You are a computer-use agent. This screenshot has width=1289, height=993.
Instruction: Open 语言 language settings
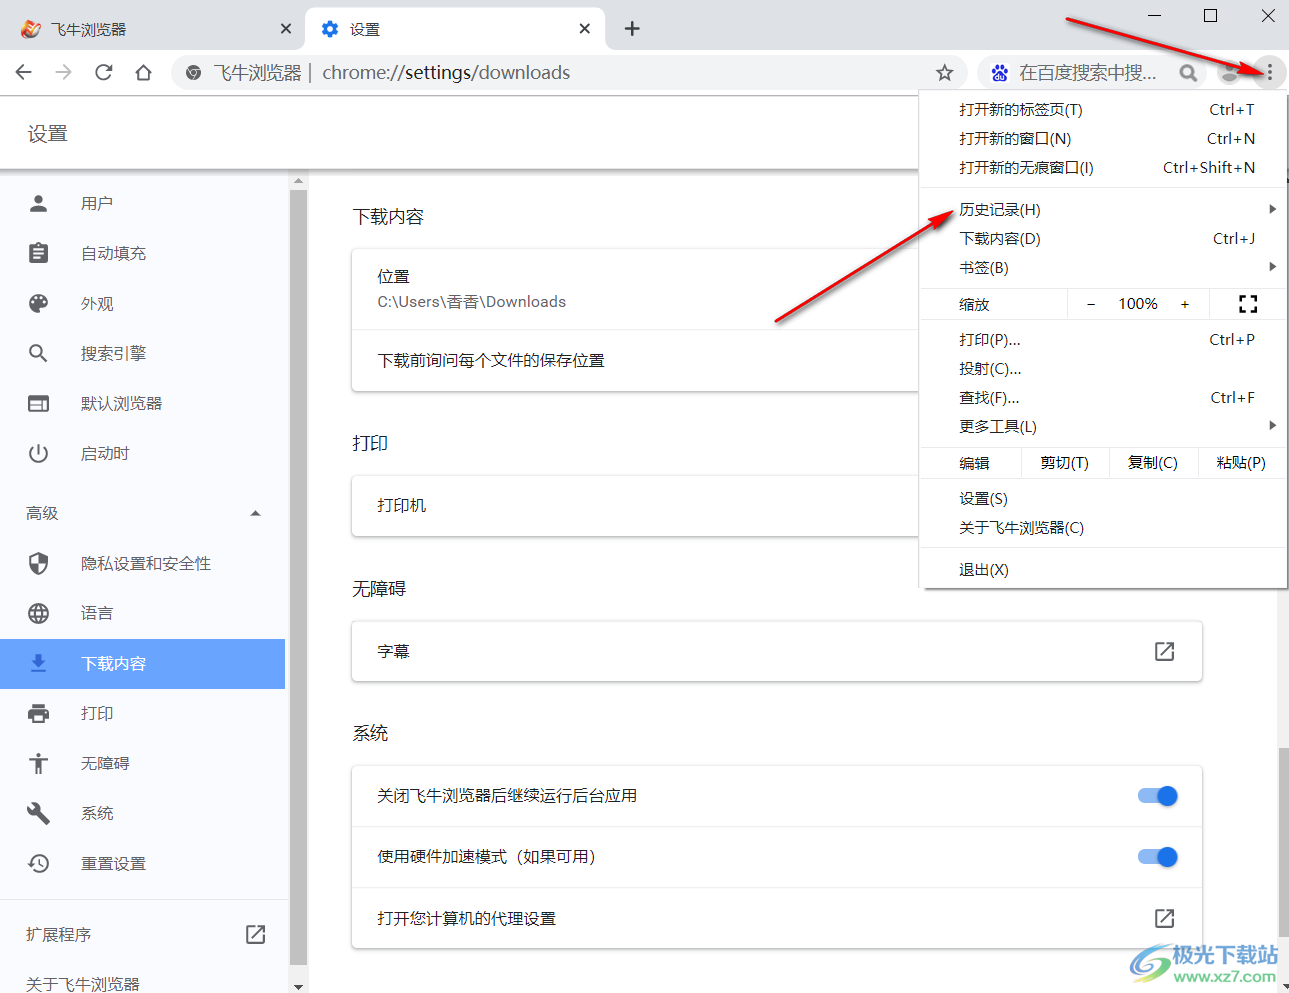[x=142, y=614]
